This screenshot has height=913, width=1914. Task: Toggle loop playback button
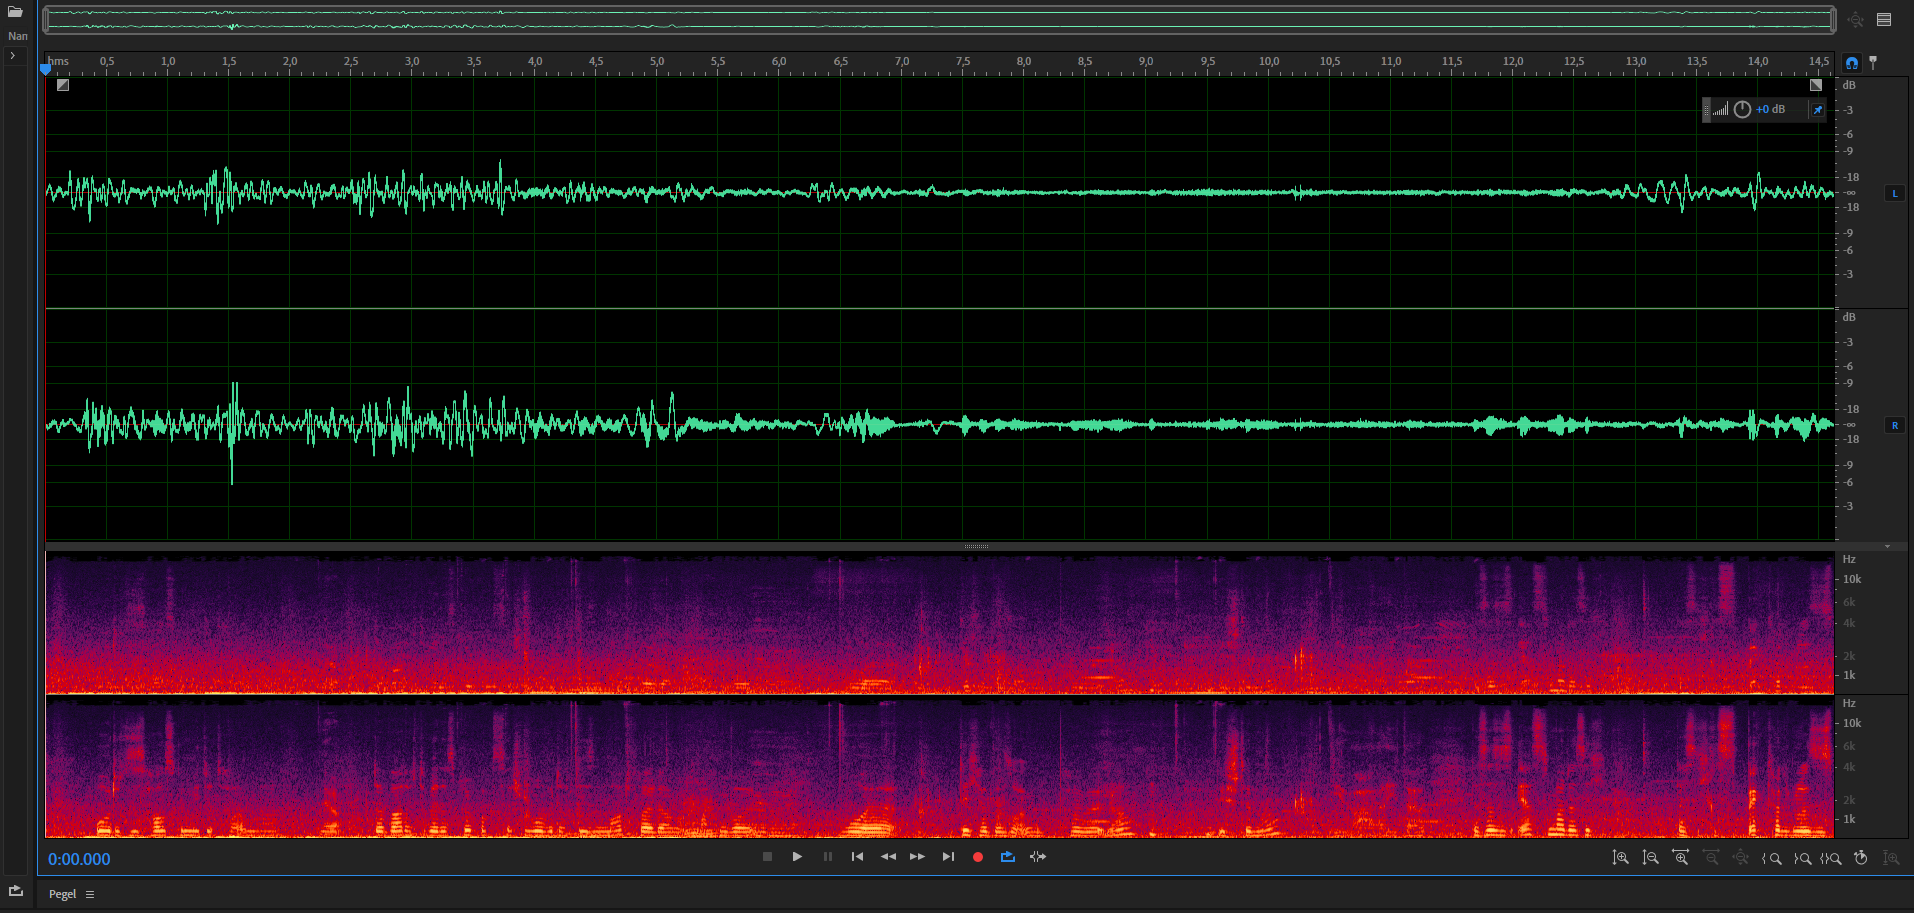point(1008,857)
